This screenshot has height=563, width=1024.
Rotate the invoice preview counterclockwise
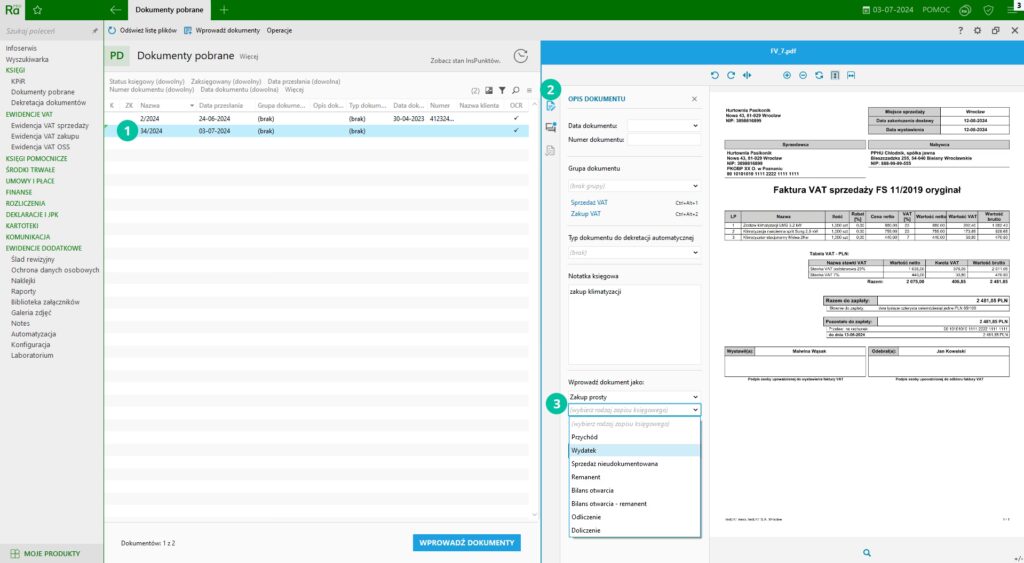point(715,75)
